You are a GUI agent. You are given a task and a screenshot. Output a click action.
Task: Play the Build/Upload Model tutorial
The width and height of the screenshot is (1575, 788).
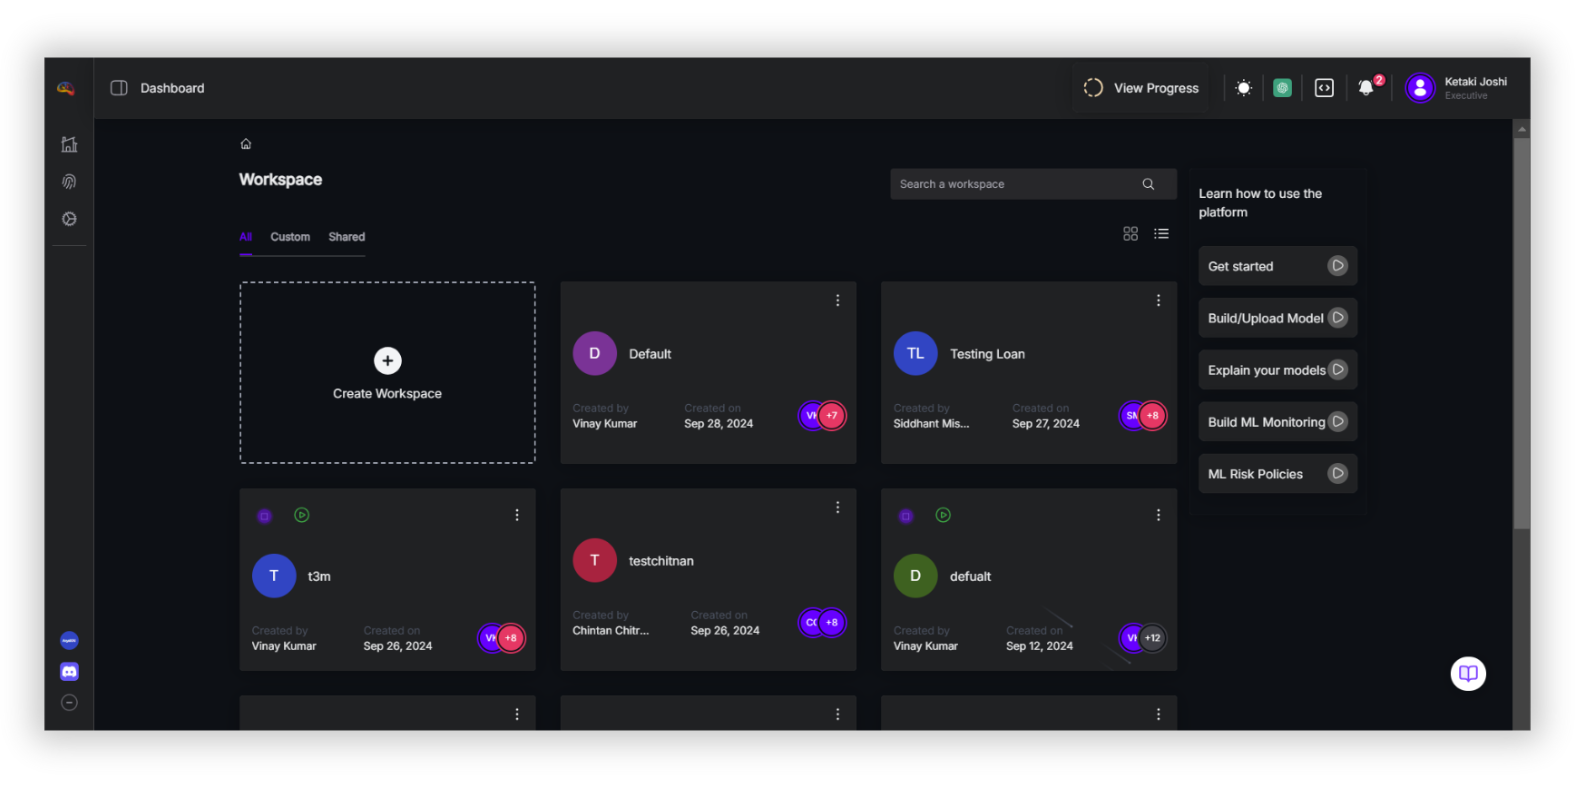tap(1337, 318)
